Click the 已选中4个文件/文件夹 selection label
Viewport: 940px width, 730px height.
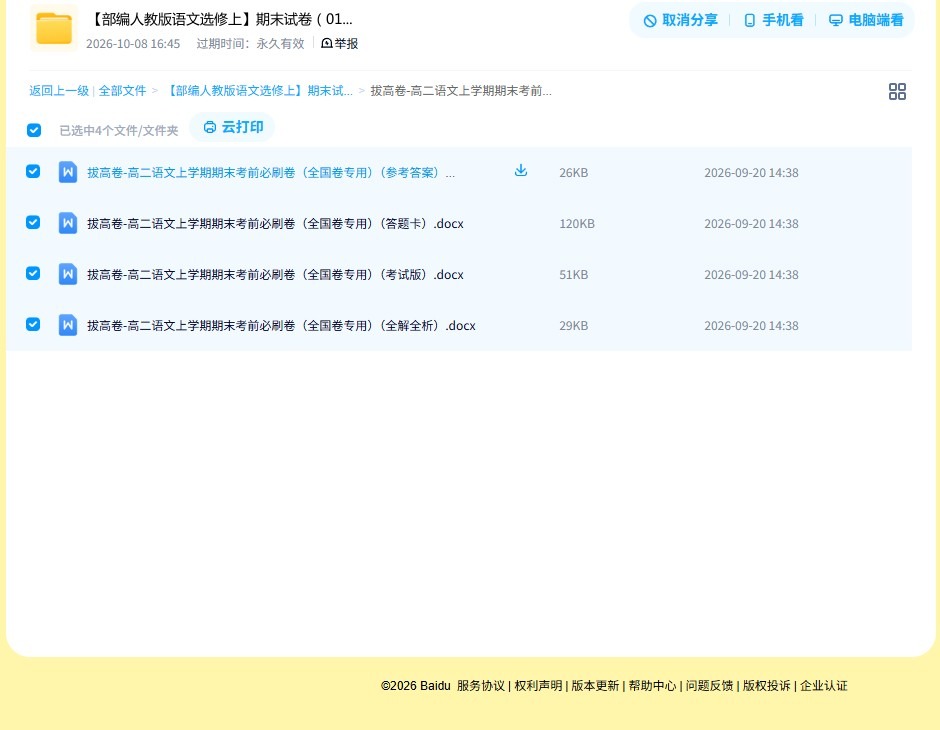coord(119,131)
